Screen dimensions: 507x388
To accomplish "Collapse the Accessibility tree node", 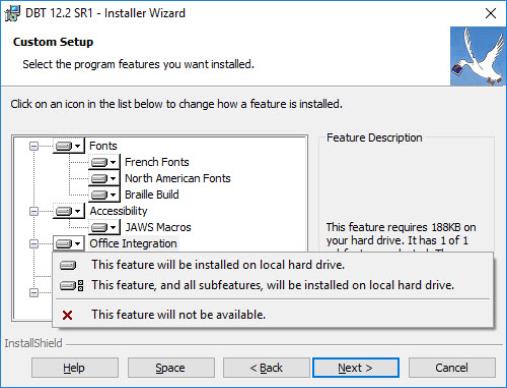I will point(34,211).
